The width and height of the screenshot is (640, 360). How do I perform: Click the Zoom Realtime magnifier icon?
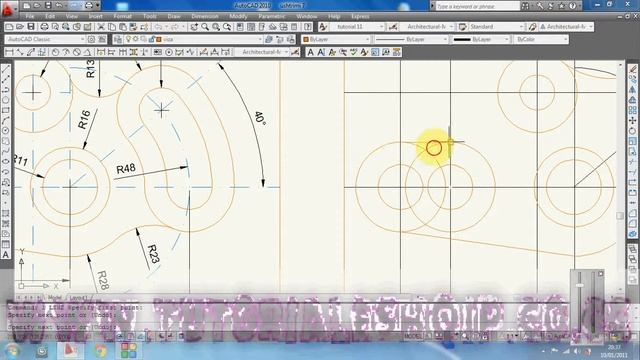point(205,27)
